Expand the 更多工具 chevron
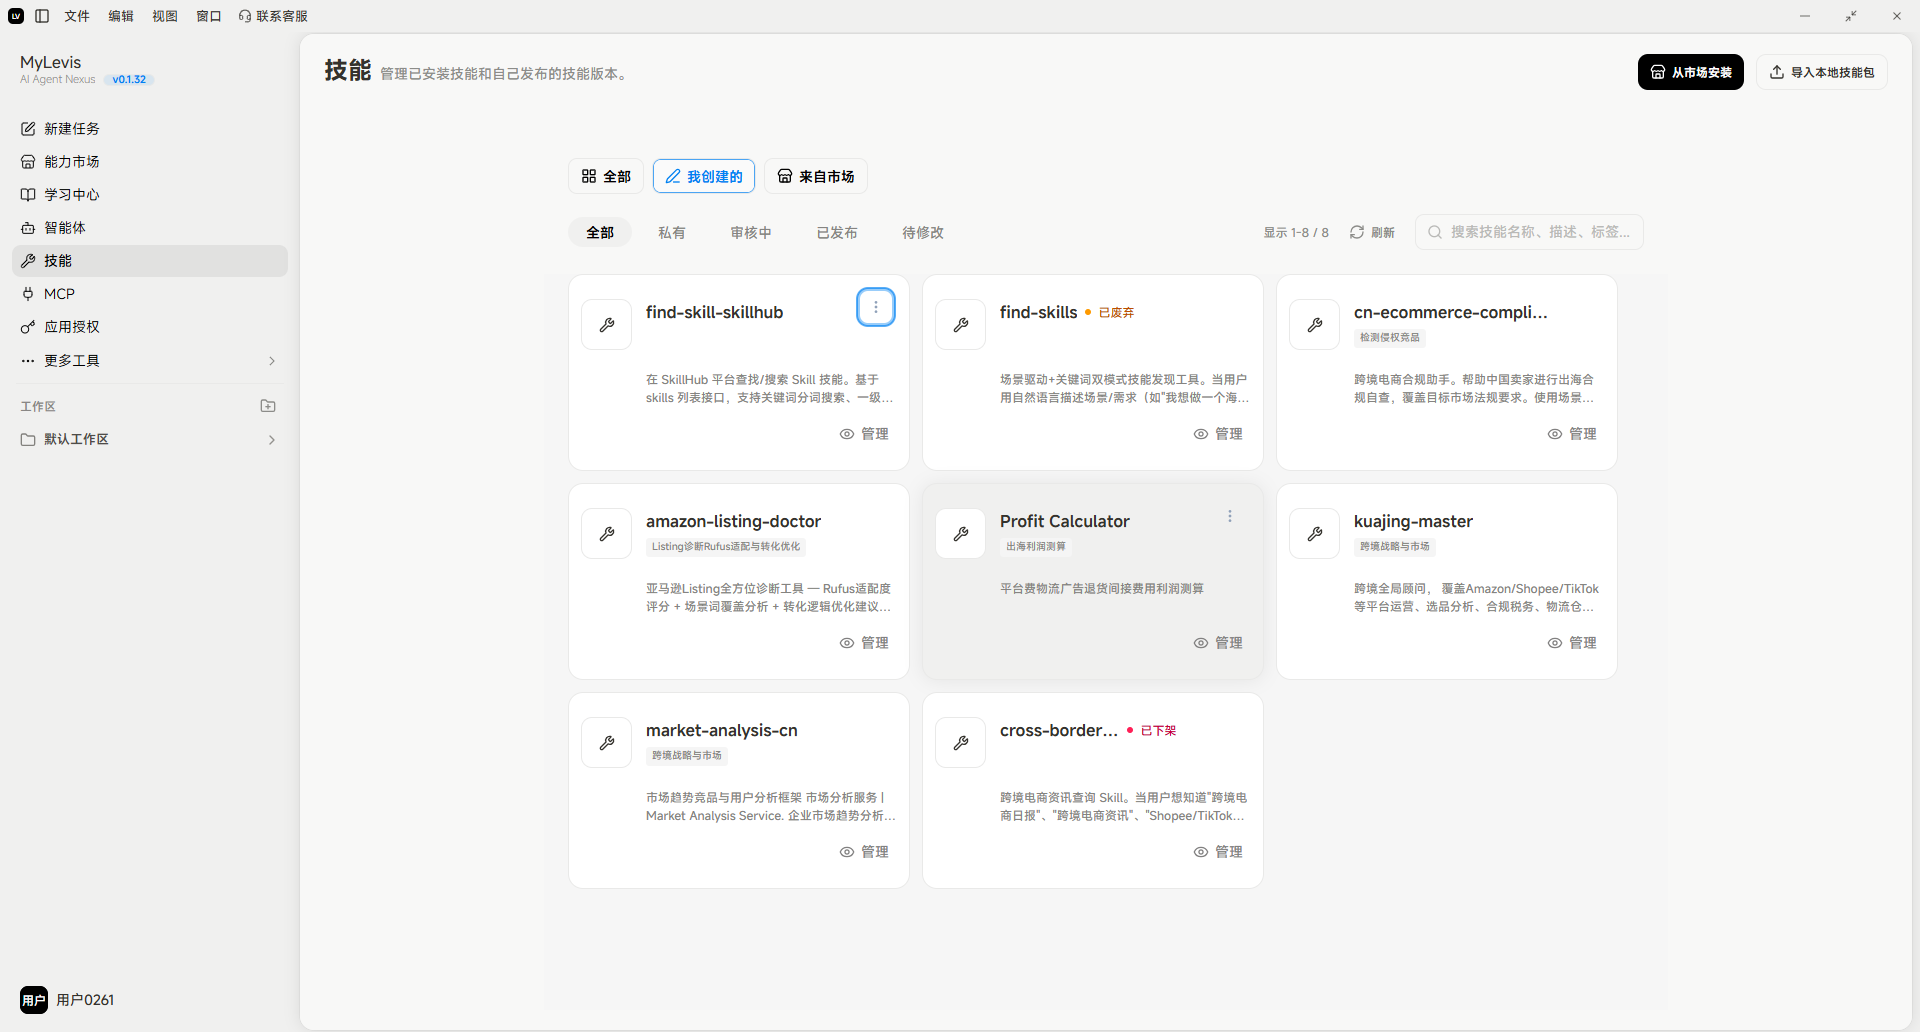Image resolution: width=1920 pixels, height=1032 pixels. tap(272, 361)
